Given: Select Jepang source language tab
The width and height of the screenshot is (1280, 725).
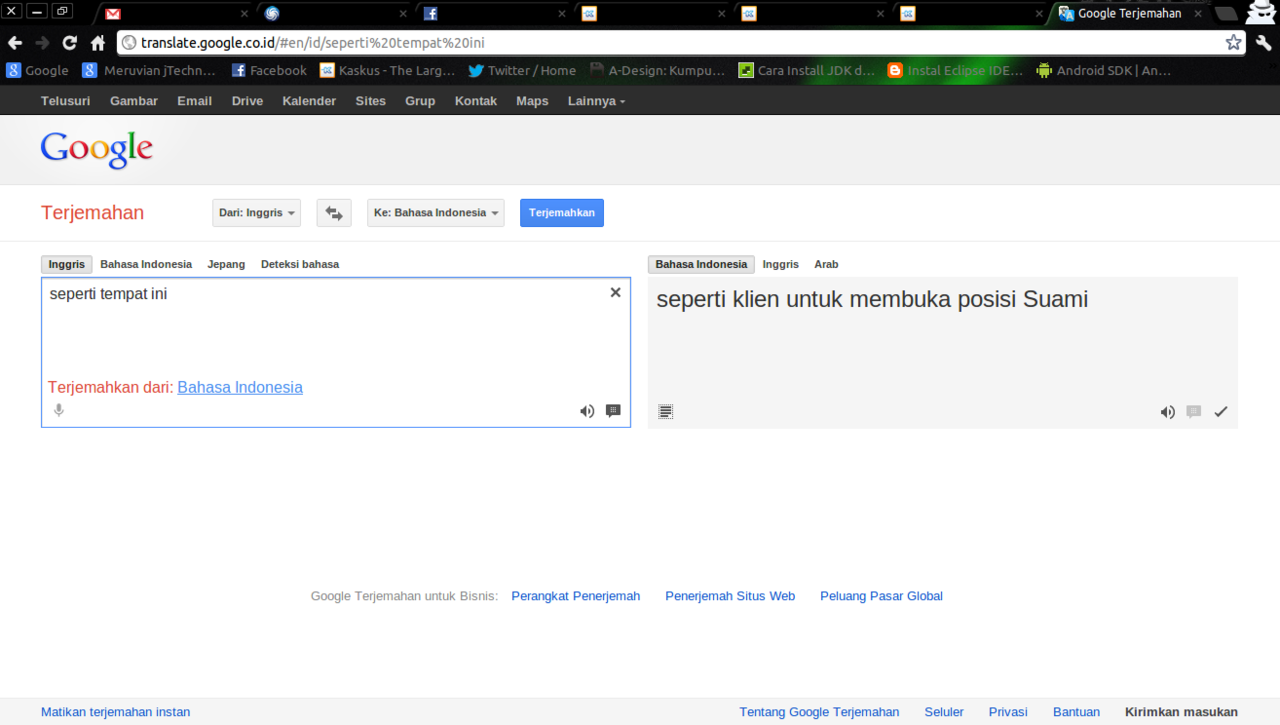Looking at the screenshot, I should [226, 264].
